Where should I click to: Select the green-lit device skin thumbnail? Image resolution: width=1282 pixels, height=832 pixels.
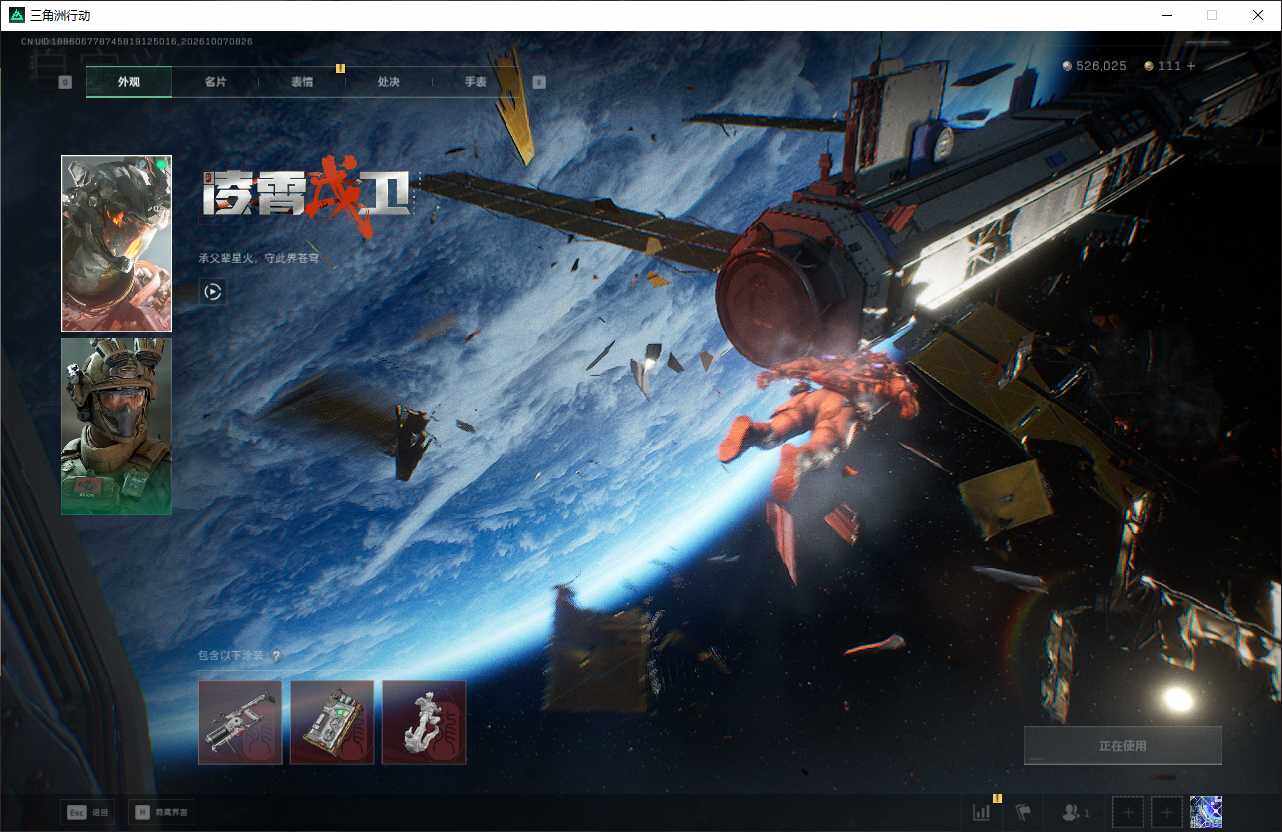click(x=332, y=722)
